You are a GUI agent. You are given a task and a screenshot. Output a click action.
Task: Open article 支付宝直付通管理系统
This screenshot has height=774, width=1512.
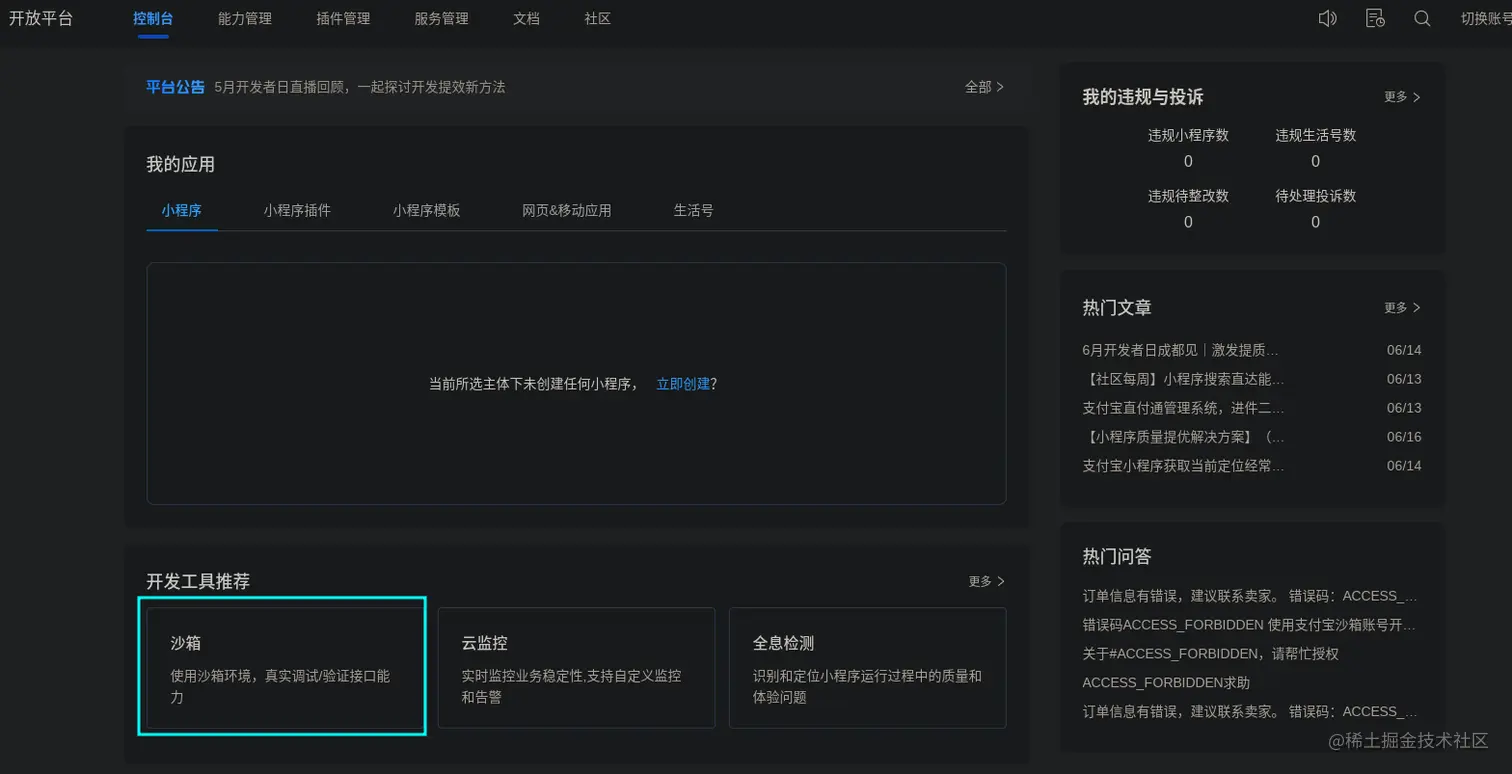tap(1183, 408)
